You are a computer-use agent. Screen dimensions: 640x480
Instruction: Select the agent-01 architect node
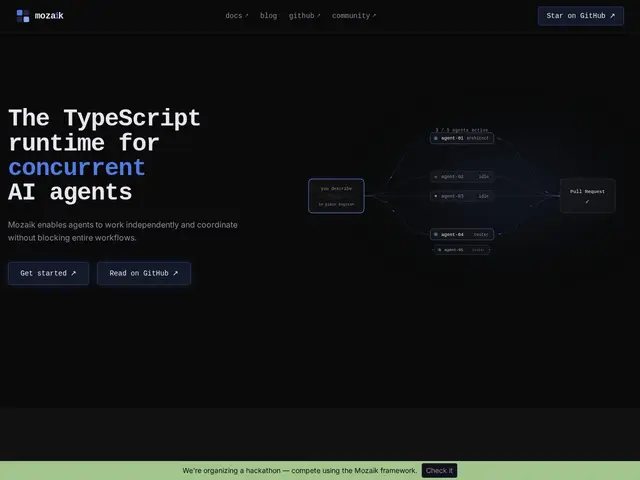[x=462, y=138]
